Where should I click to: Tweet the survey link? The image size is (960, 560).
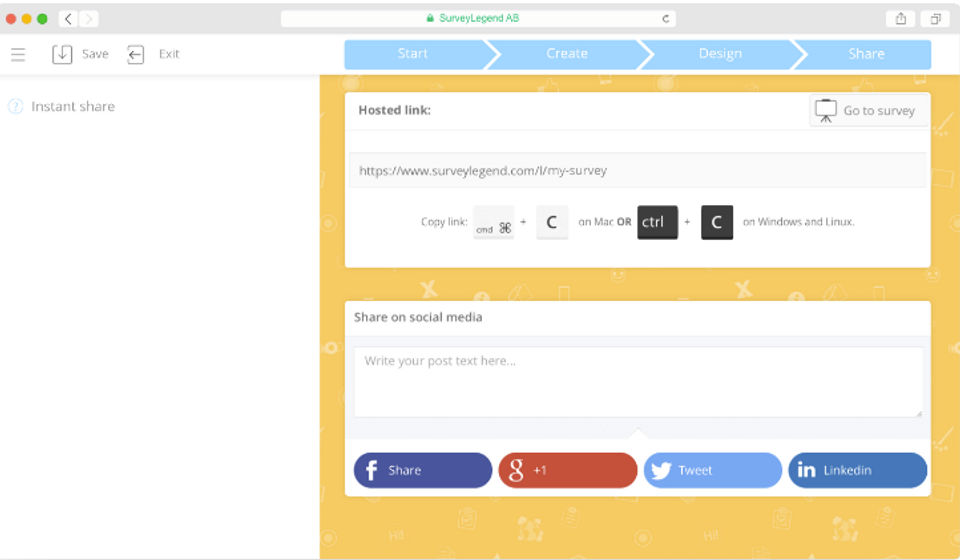[713, 470]
